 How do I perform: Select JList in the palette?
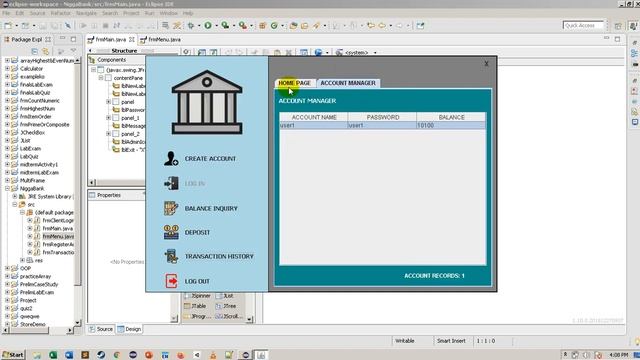pyautogui.click(x=224, y=296)
